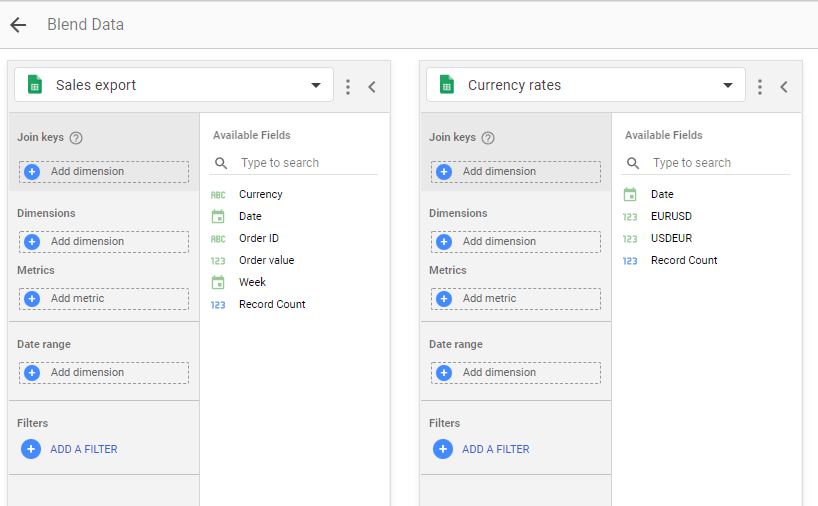818x506 pixels.
Task: Click the Google Sheets icon for Currency rates
Action: (447, 85)
